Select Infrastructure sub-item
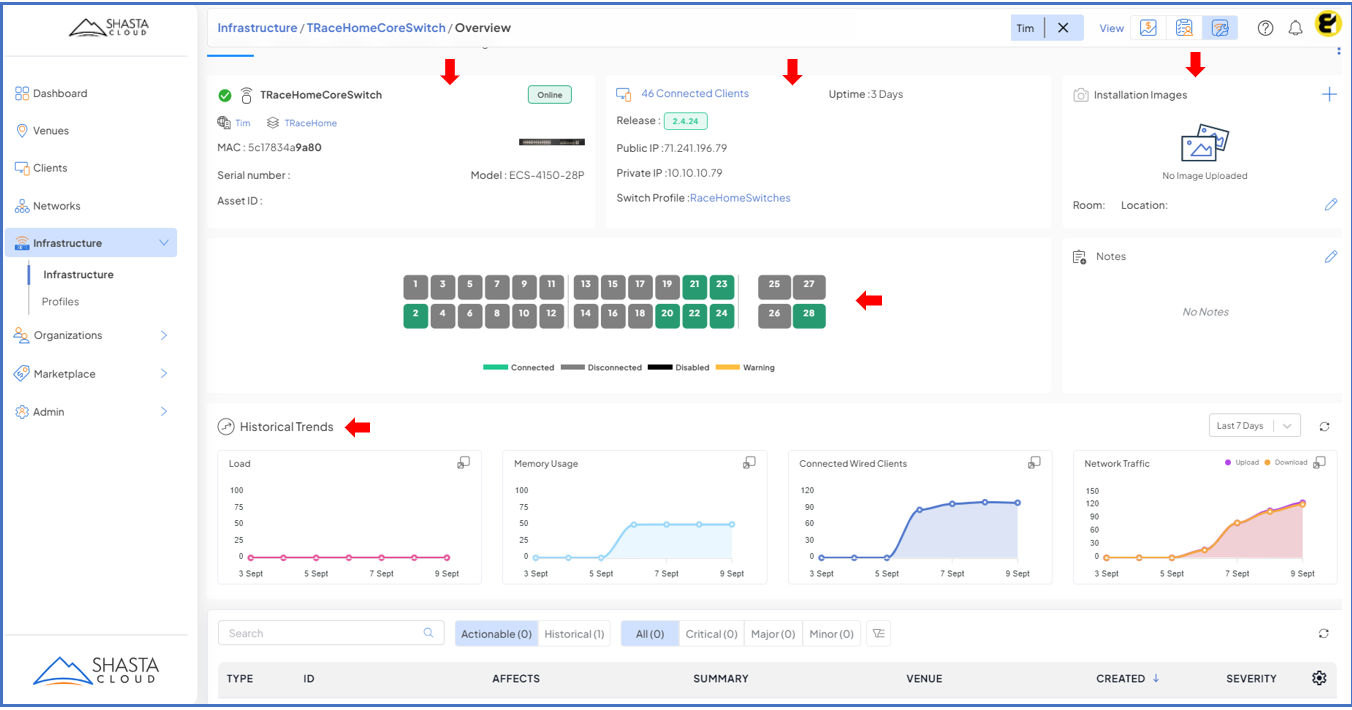1352x710 pixels. pyautogui.click(x=78, y=274)
